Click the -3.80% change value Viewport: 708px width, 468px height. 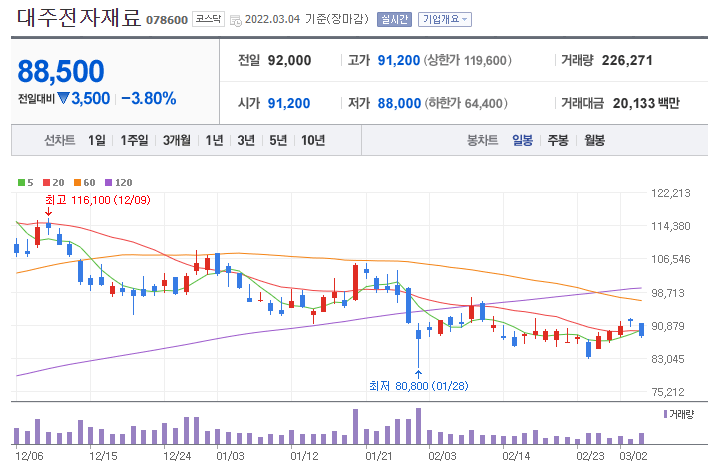tap(149, 98)
